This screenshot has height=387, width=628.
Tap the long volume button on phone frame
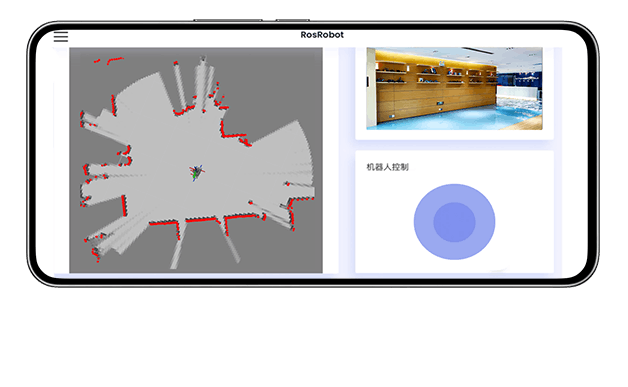click(x=228, y=20)
